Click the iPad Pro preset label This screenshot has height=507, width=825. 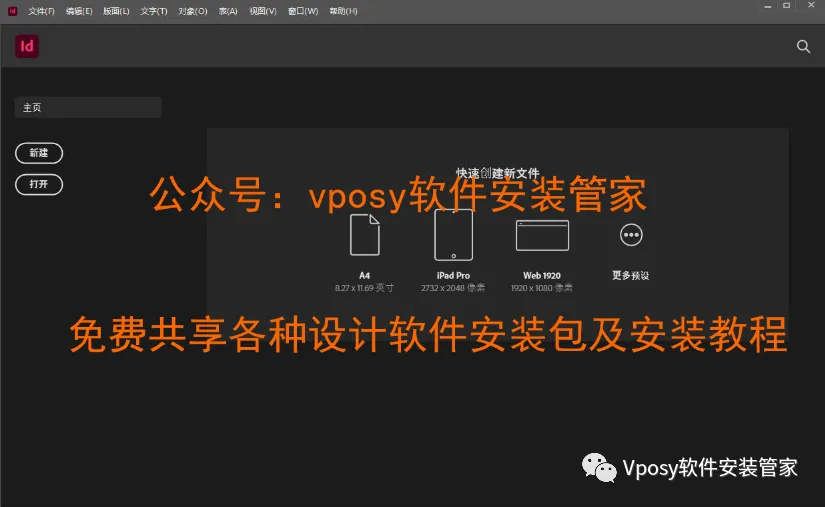[x=453, y=276]
